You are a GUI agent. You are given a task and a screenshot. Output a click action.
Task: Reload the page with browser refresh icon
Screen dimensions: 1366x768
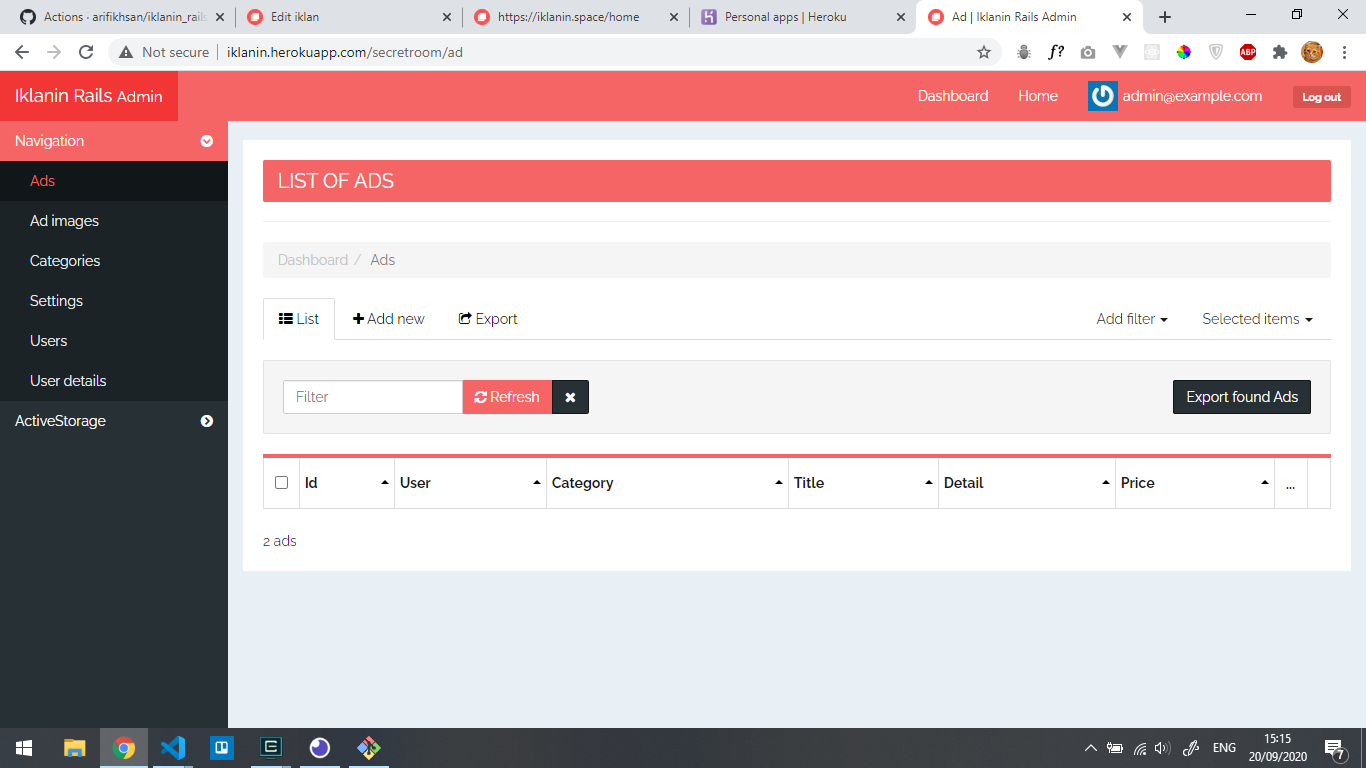click(x=85, y=51)
